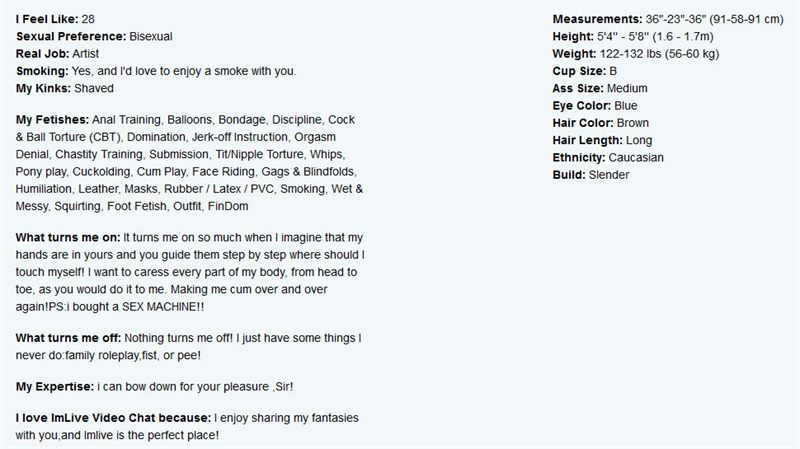Screen dimensions: 800x449
Task: Select the "Eye Color:" label
Action: [582, 106]
